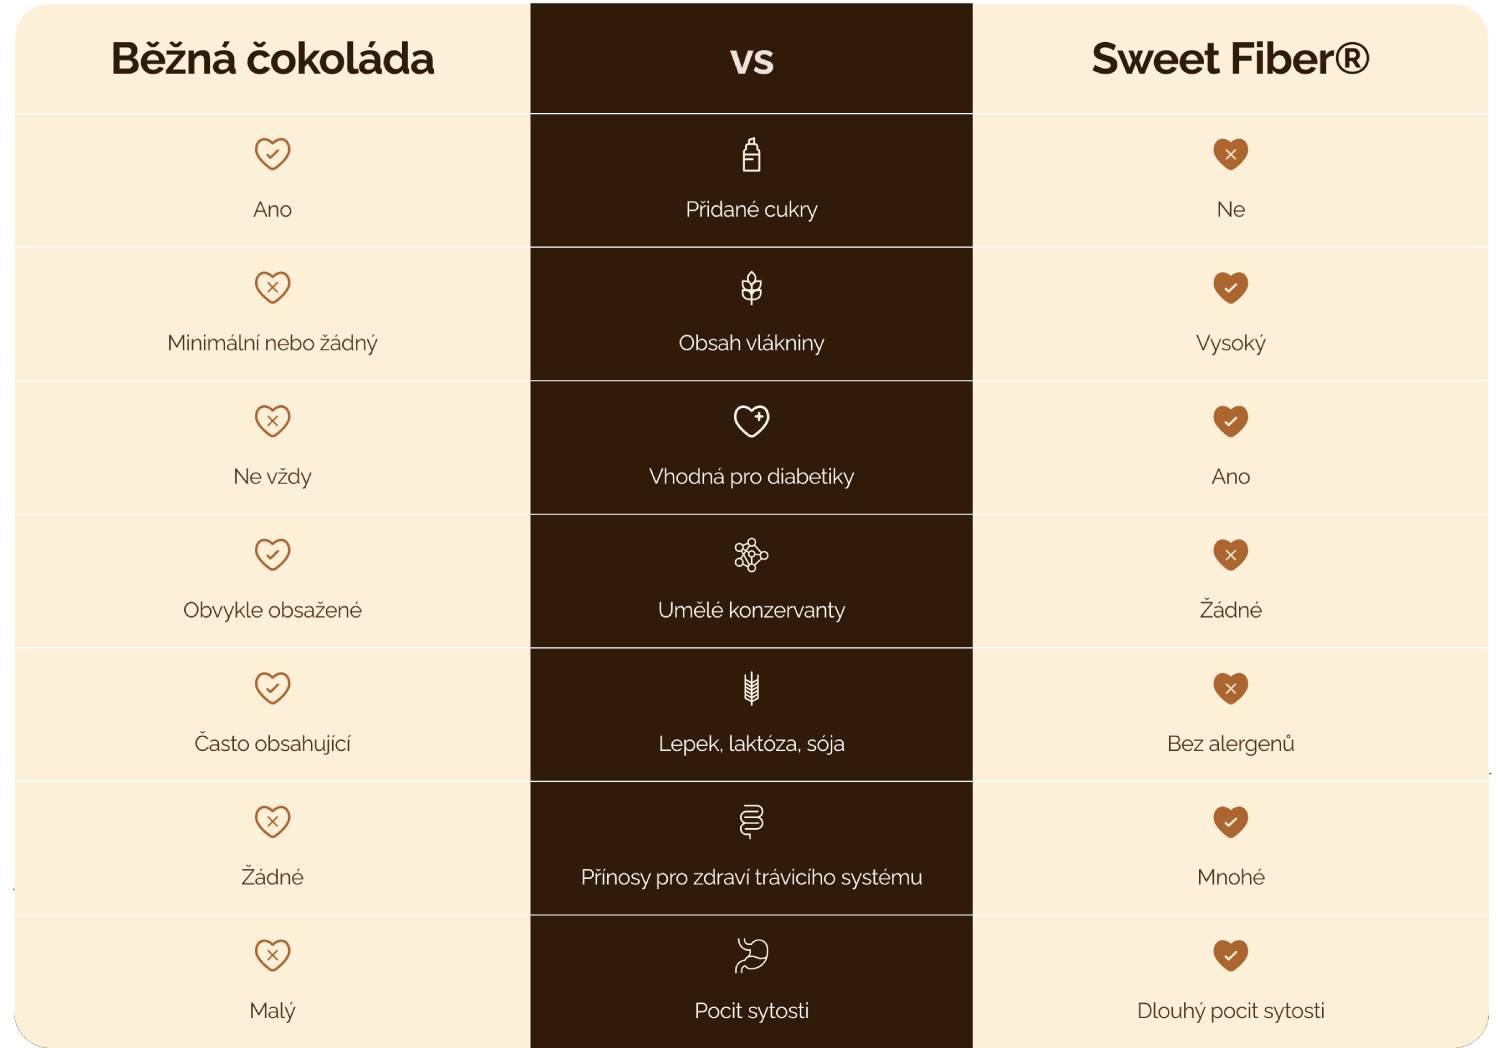Click the intestine icon above Přínosy pro zdraví

[751, 822]
